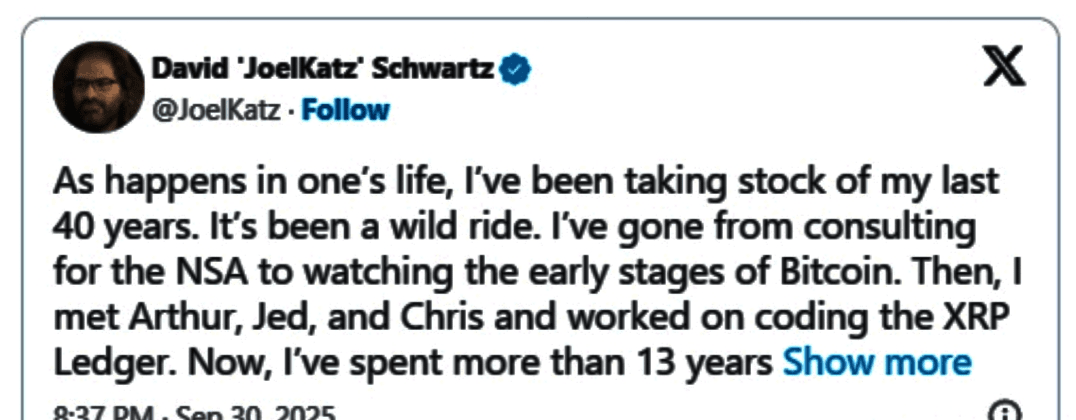Image resolution: width=1076 pixels, height=420 pixels.
Task: Follow the @JoelKatz account
Action: click(345, 109)
